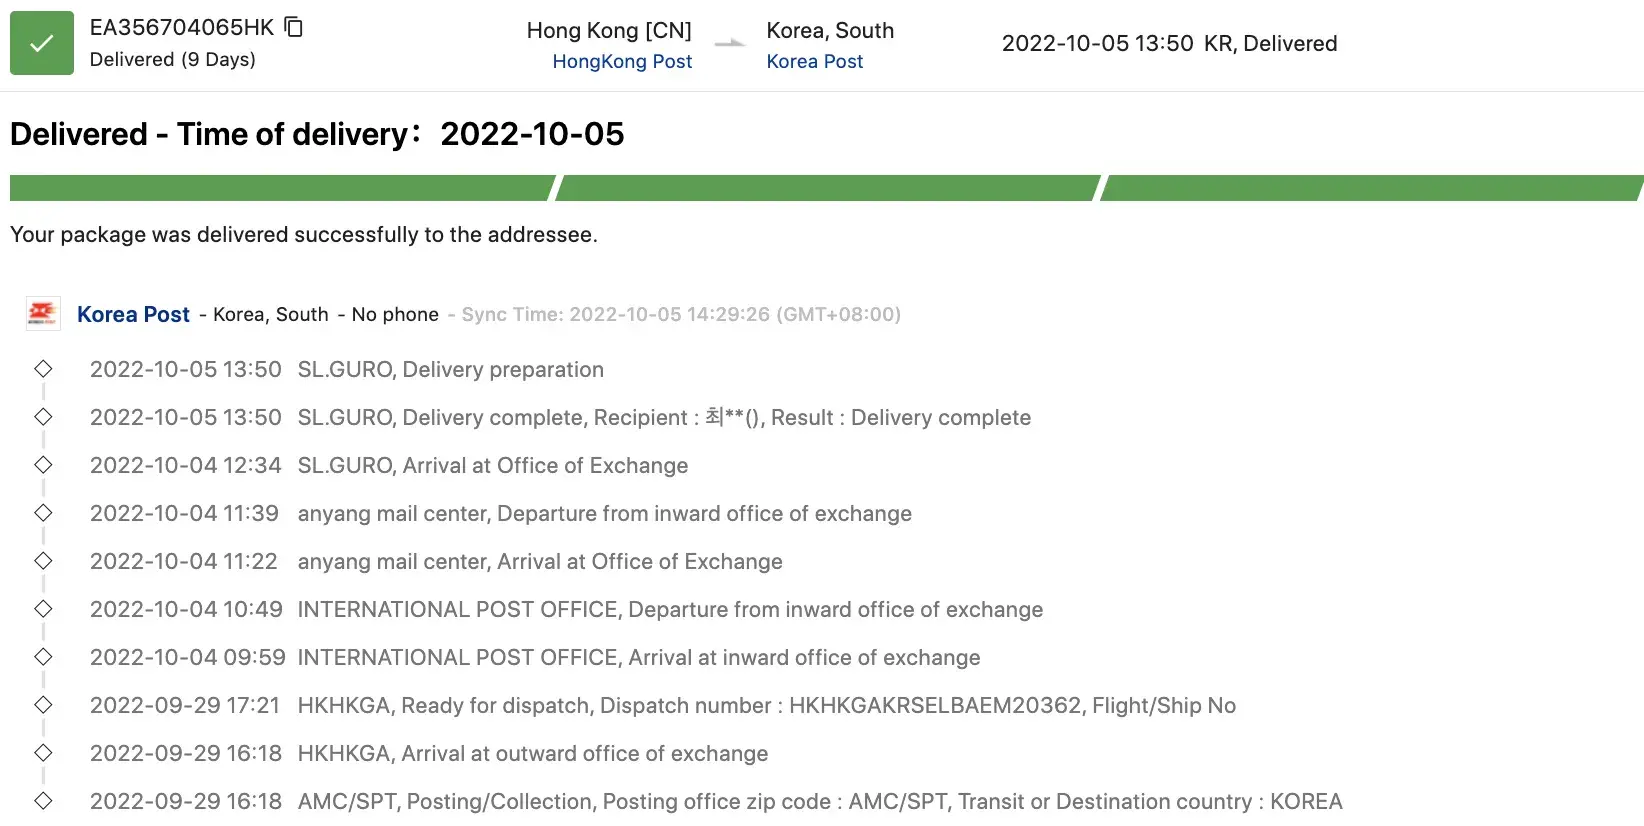Click the green delivered checkmark icon

pyautogui.click(x=42, y=43)
